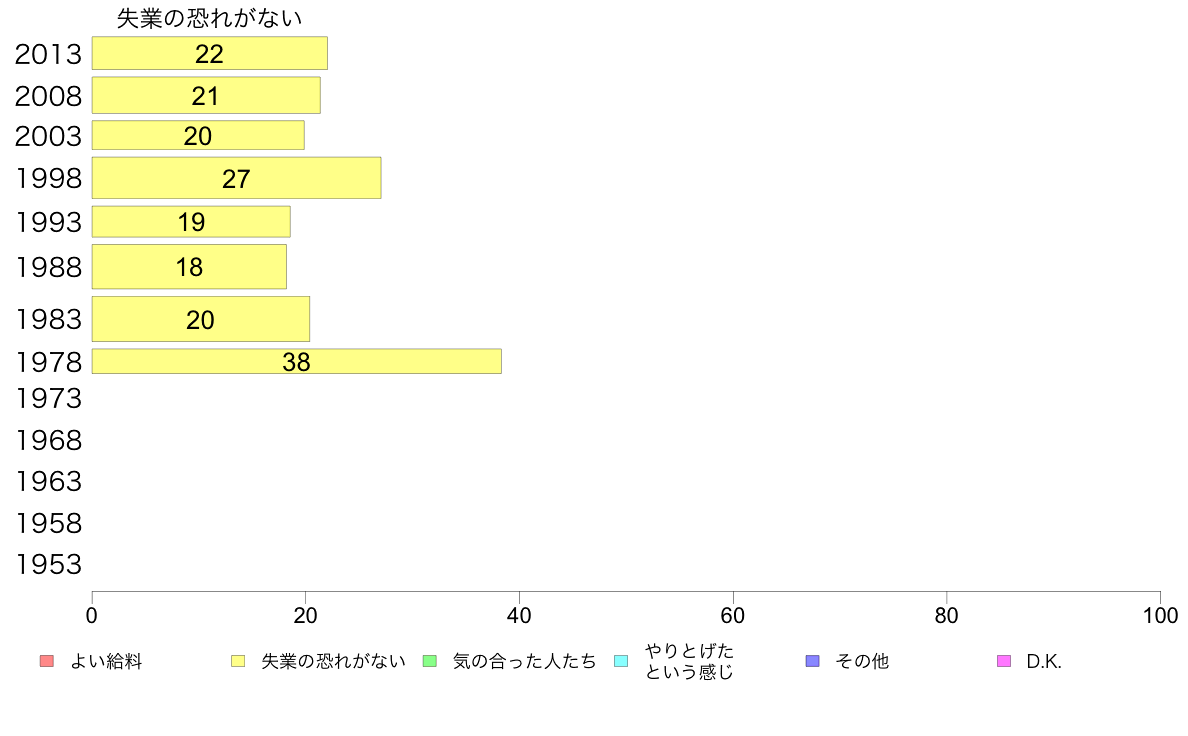
Task: Click the yellow 失業の恐れがない legend swatch
Action: coord(238,661)
